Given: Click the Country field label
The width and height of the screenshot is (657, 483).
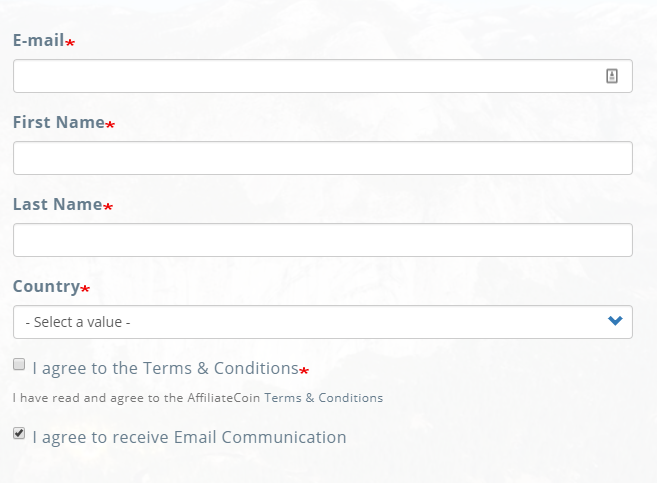Looking at the screenshot, I should (46, 286).
